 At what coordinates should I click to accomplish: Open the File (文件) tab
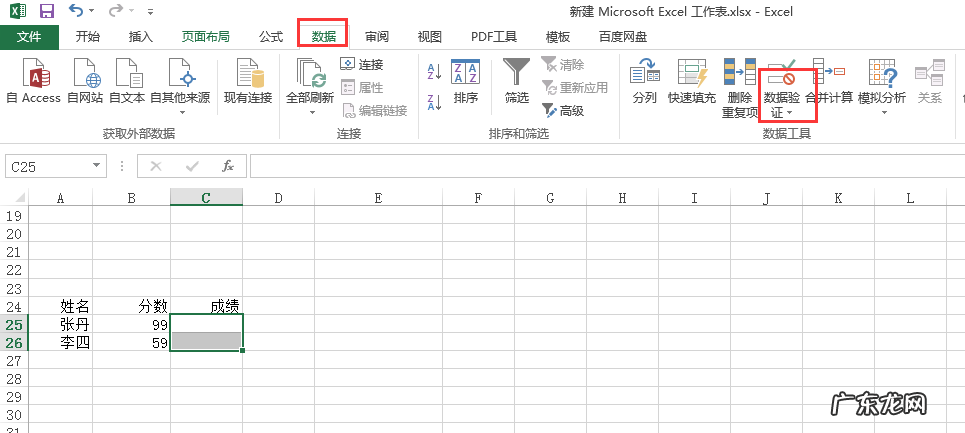point(30,37)
